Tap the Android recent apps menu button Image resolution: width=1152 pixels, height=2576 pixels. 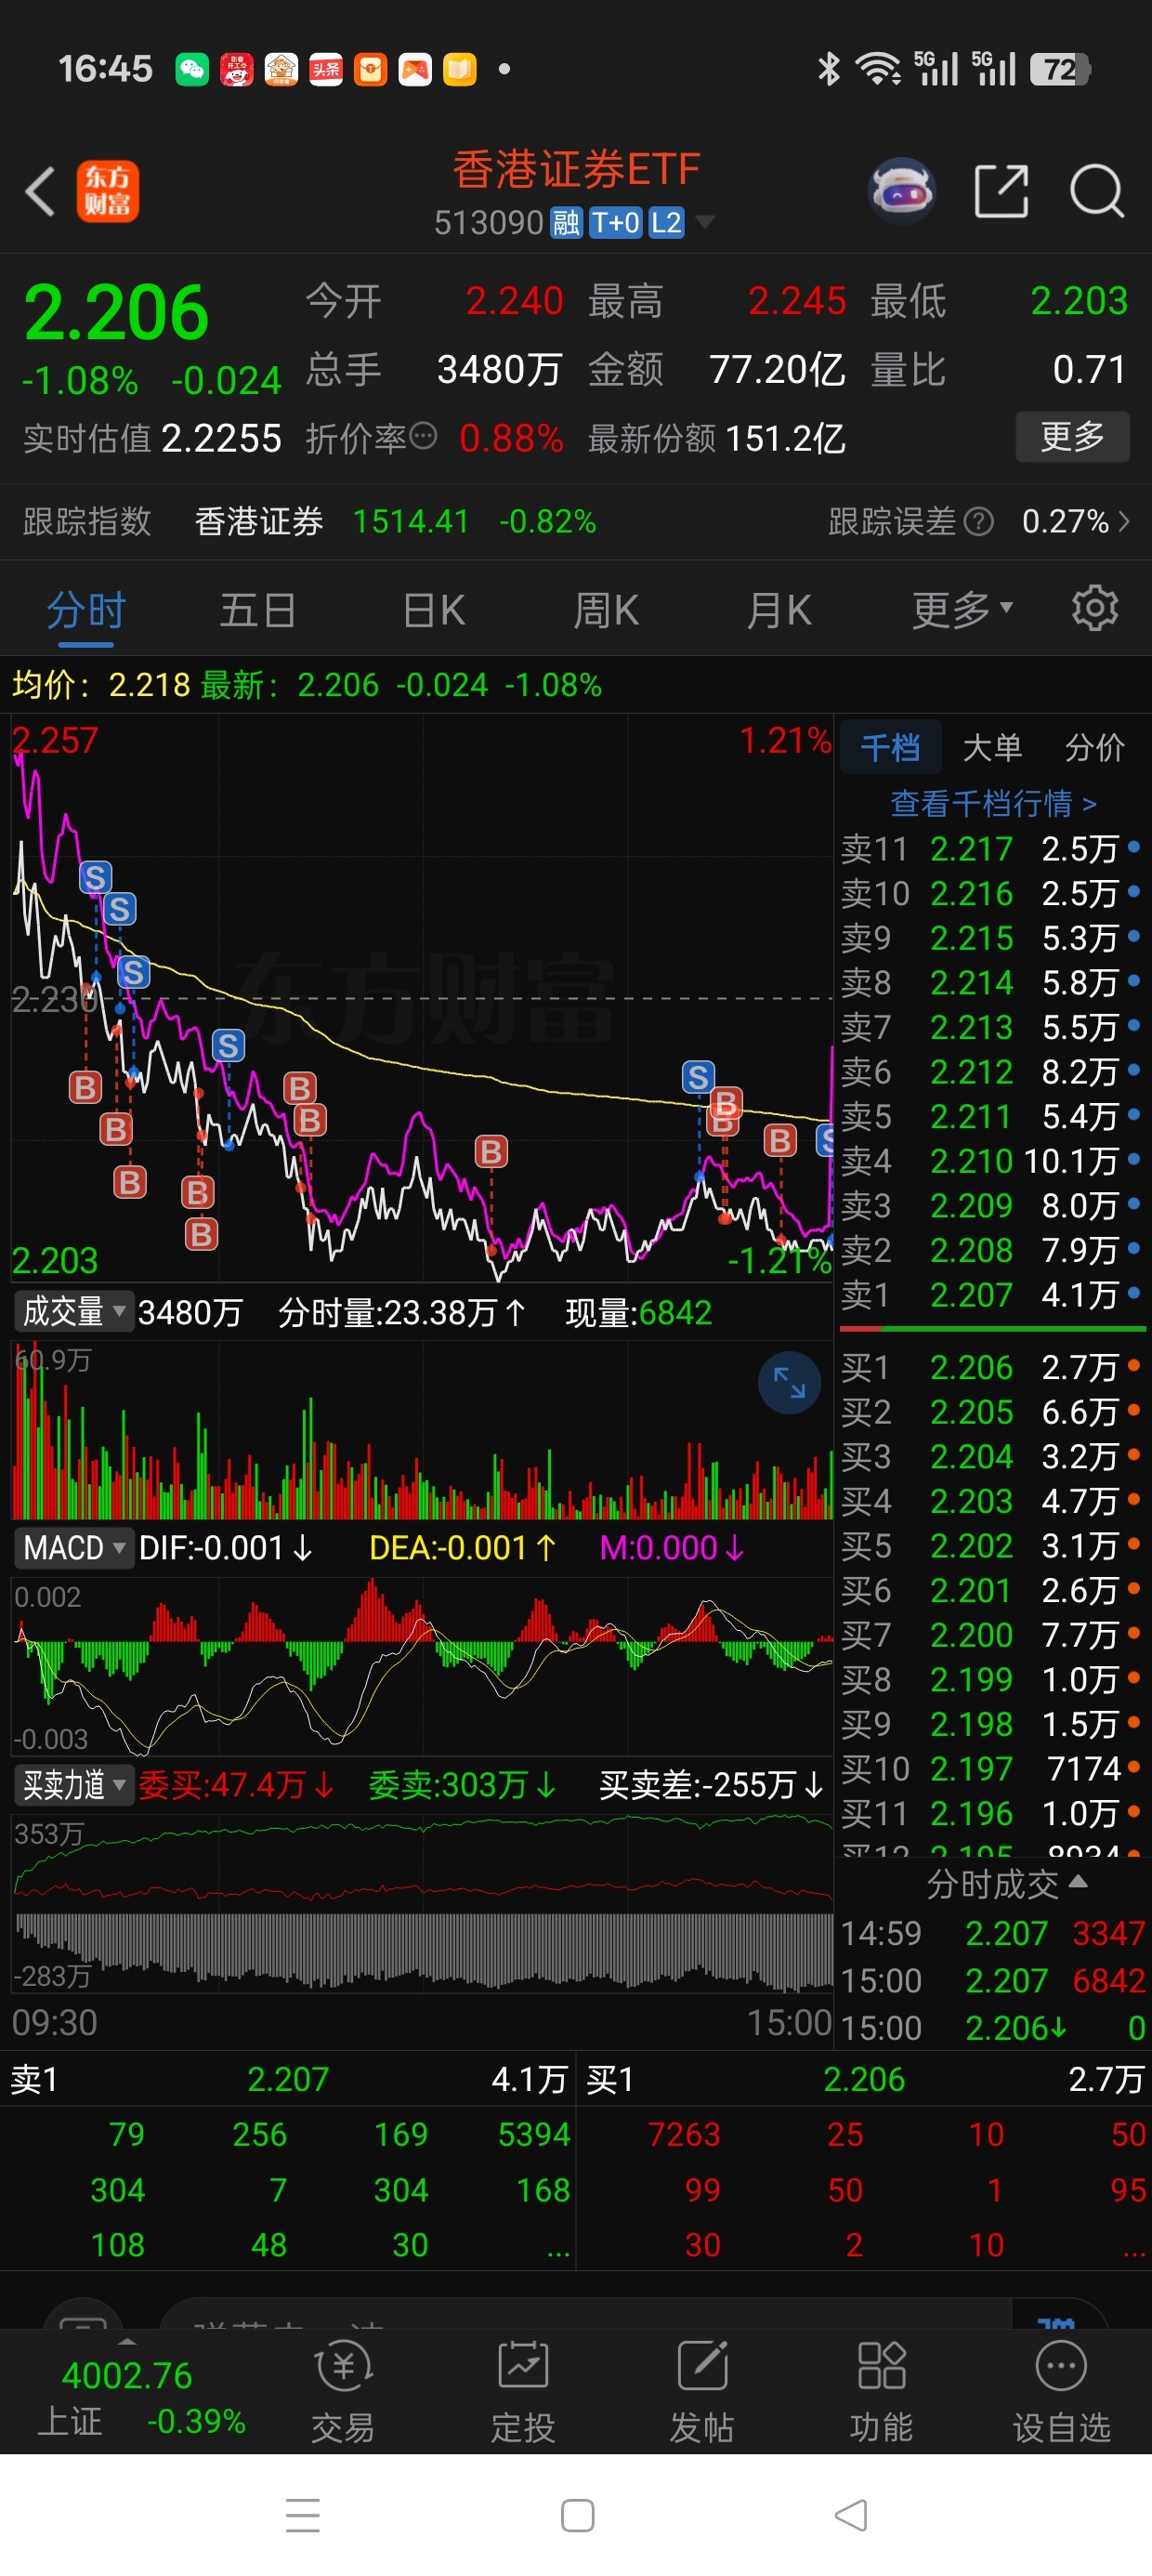pyautogui.click(x=303, y=2515)
